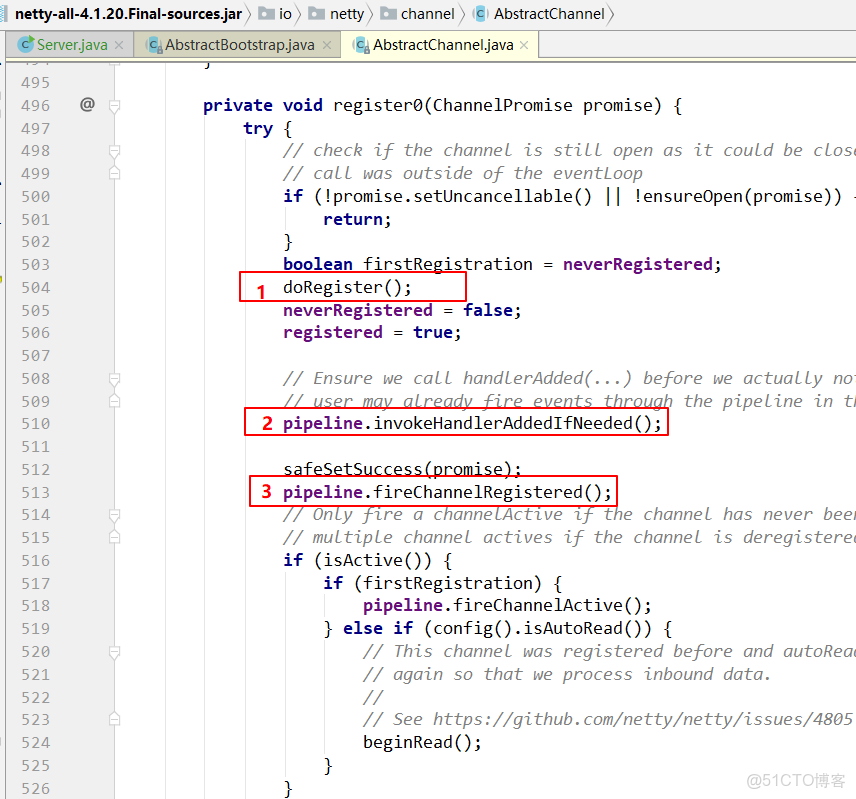This screenshot has height=799, width=856.
Task: Click the jar file icon in breadcrumb
Action: click(x=3, y=14)
